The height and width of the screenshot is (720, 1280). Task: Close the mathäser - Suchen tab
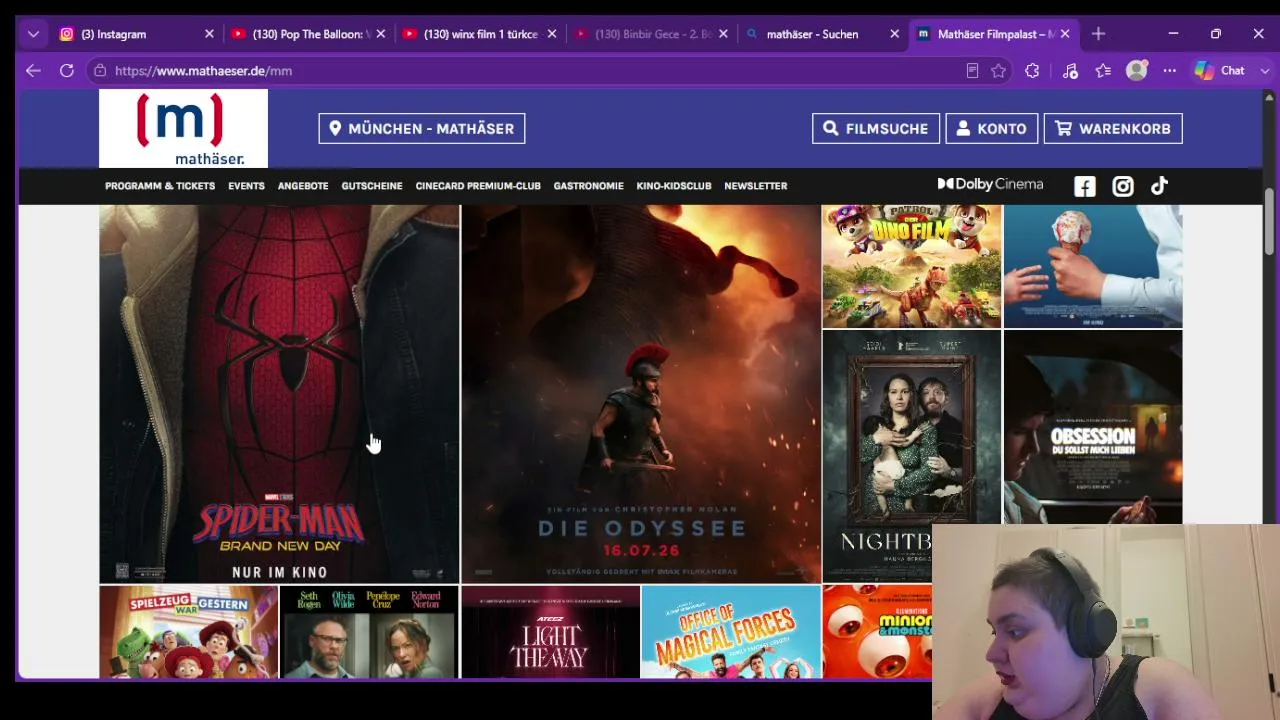pos(895,34)
